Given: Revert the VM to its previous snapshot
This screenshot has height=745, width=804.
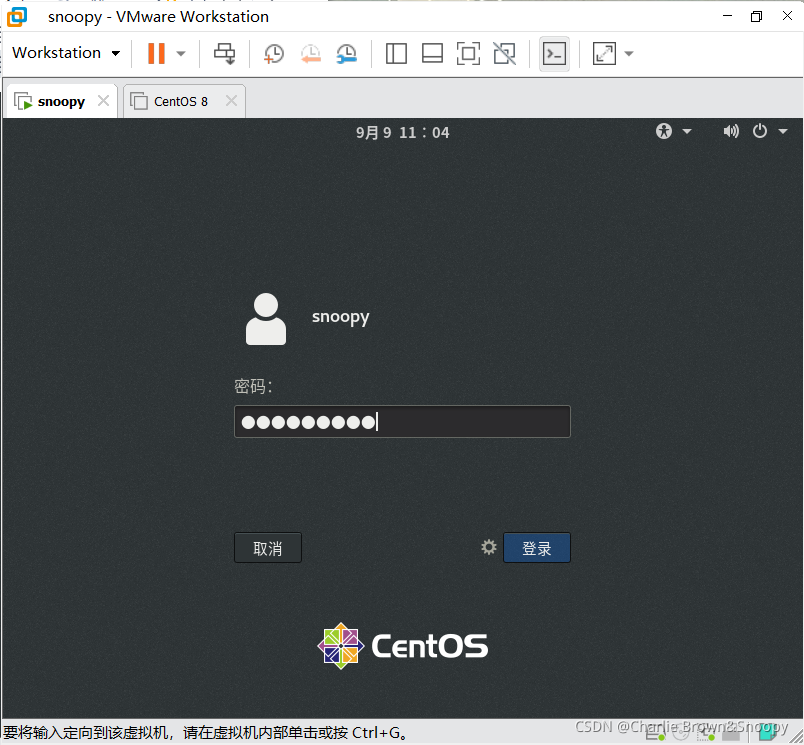Looking at the screenshot, I should tap(311, 53).
